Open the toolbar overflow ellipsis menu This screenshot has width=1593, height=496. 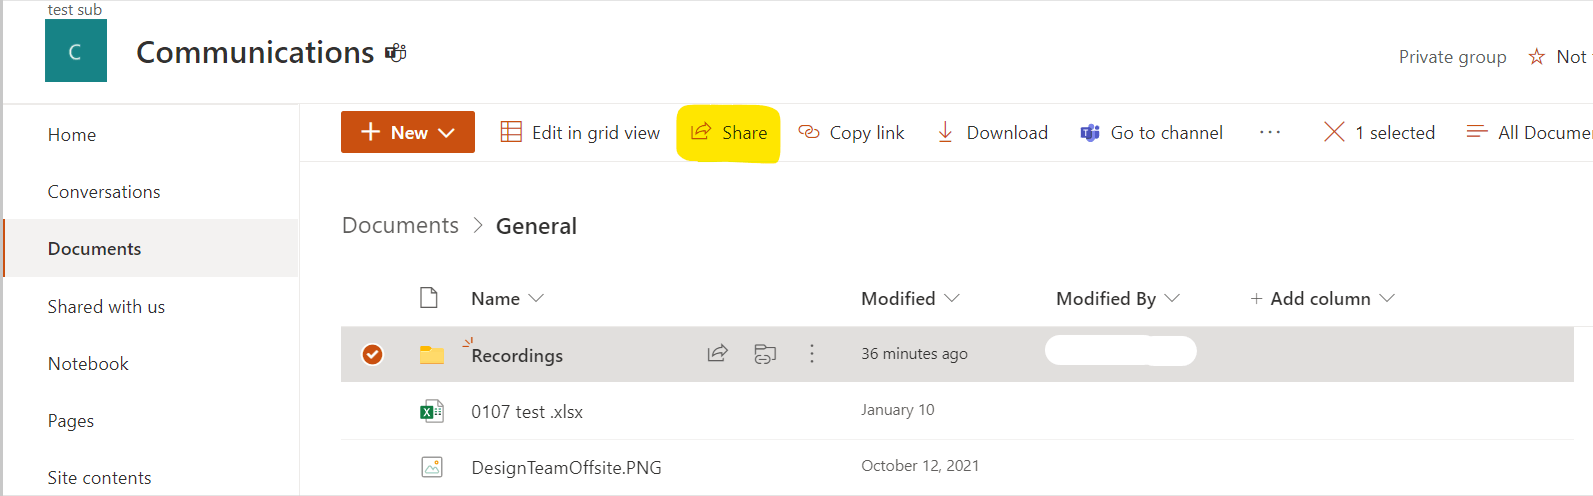tap(1270, 133)
